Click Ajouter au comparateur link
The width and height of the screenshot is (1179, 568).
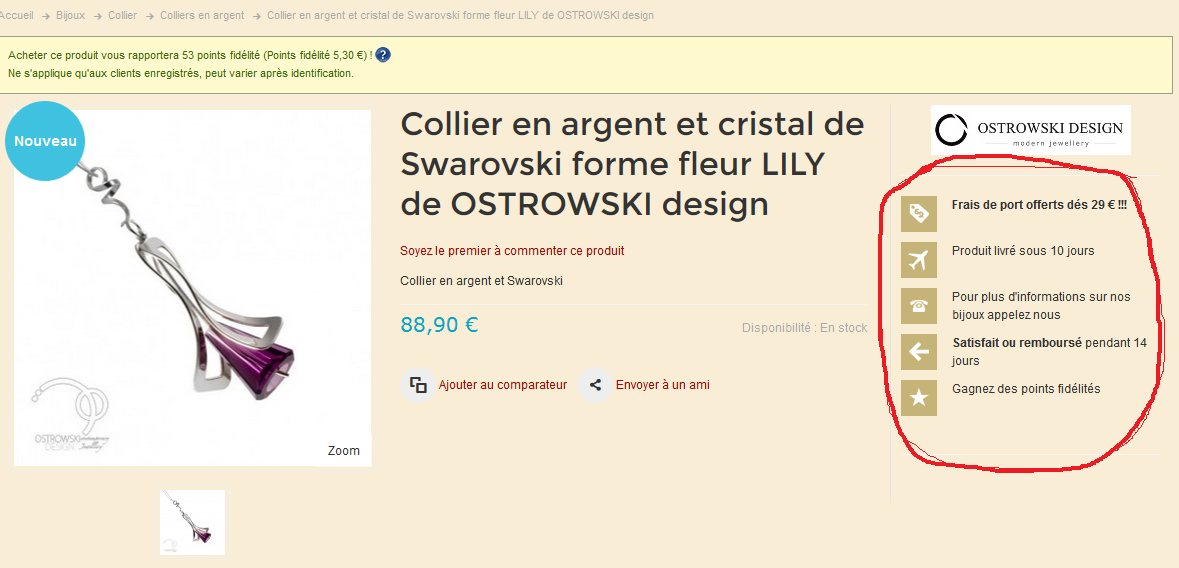click(502, 384)
